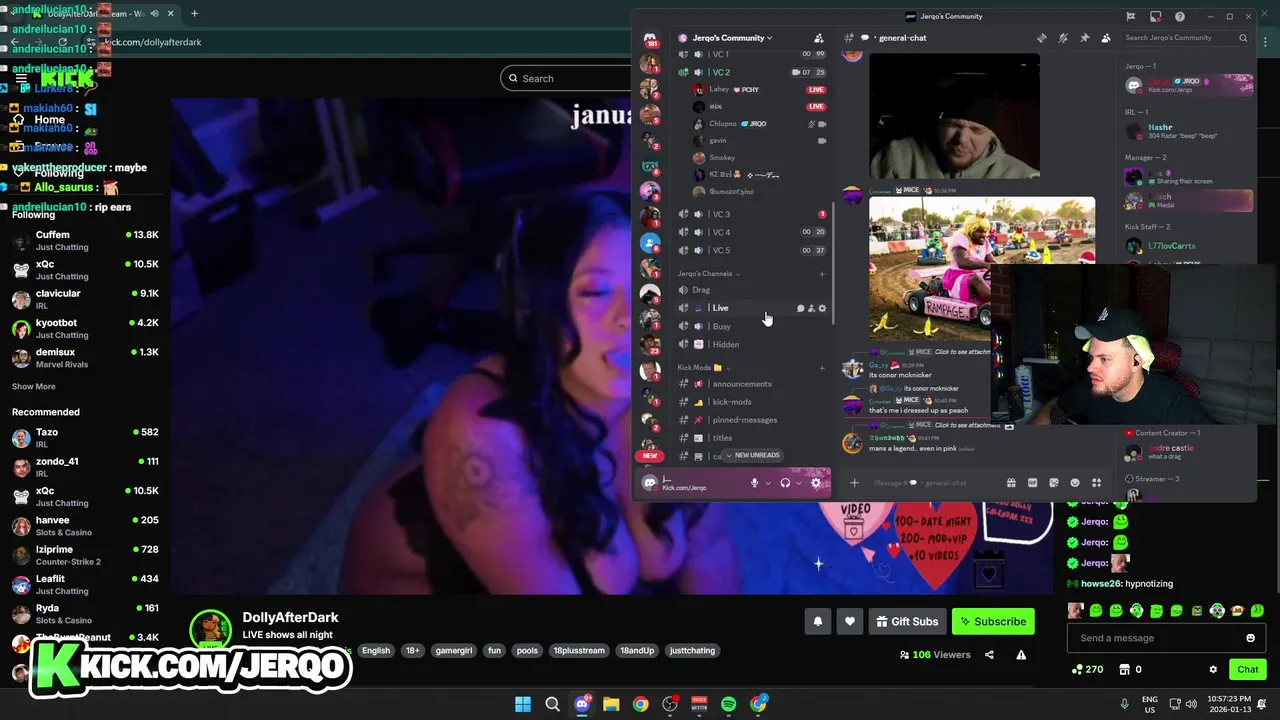Toggle Discord headphone deafen
The width and height of the screenshot is (1280, 720).
click(x=785, y=483)
